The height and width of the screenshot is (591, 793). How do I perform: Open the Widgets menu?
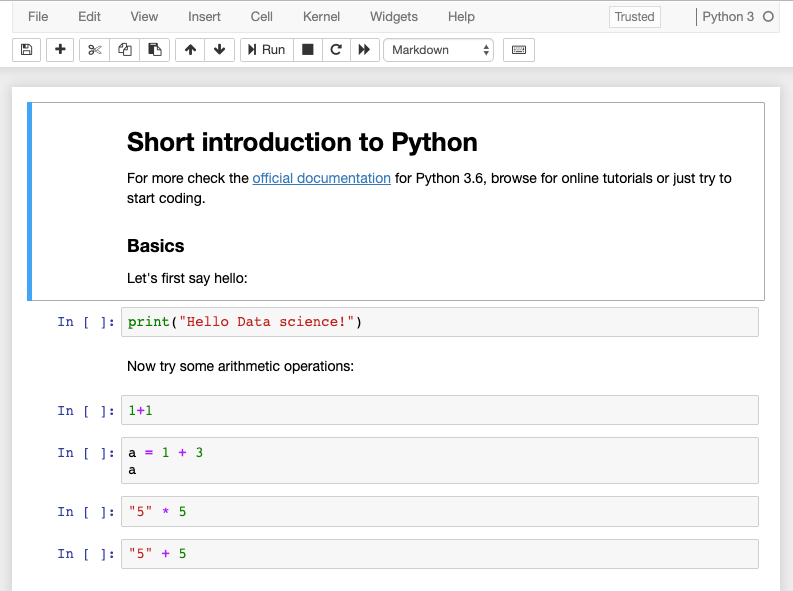click(x=394, y=17)
